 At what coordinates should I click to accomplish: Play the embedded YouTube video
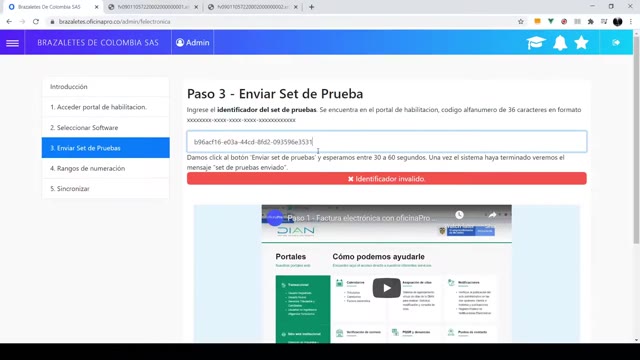click(x=386, y=288)
